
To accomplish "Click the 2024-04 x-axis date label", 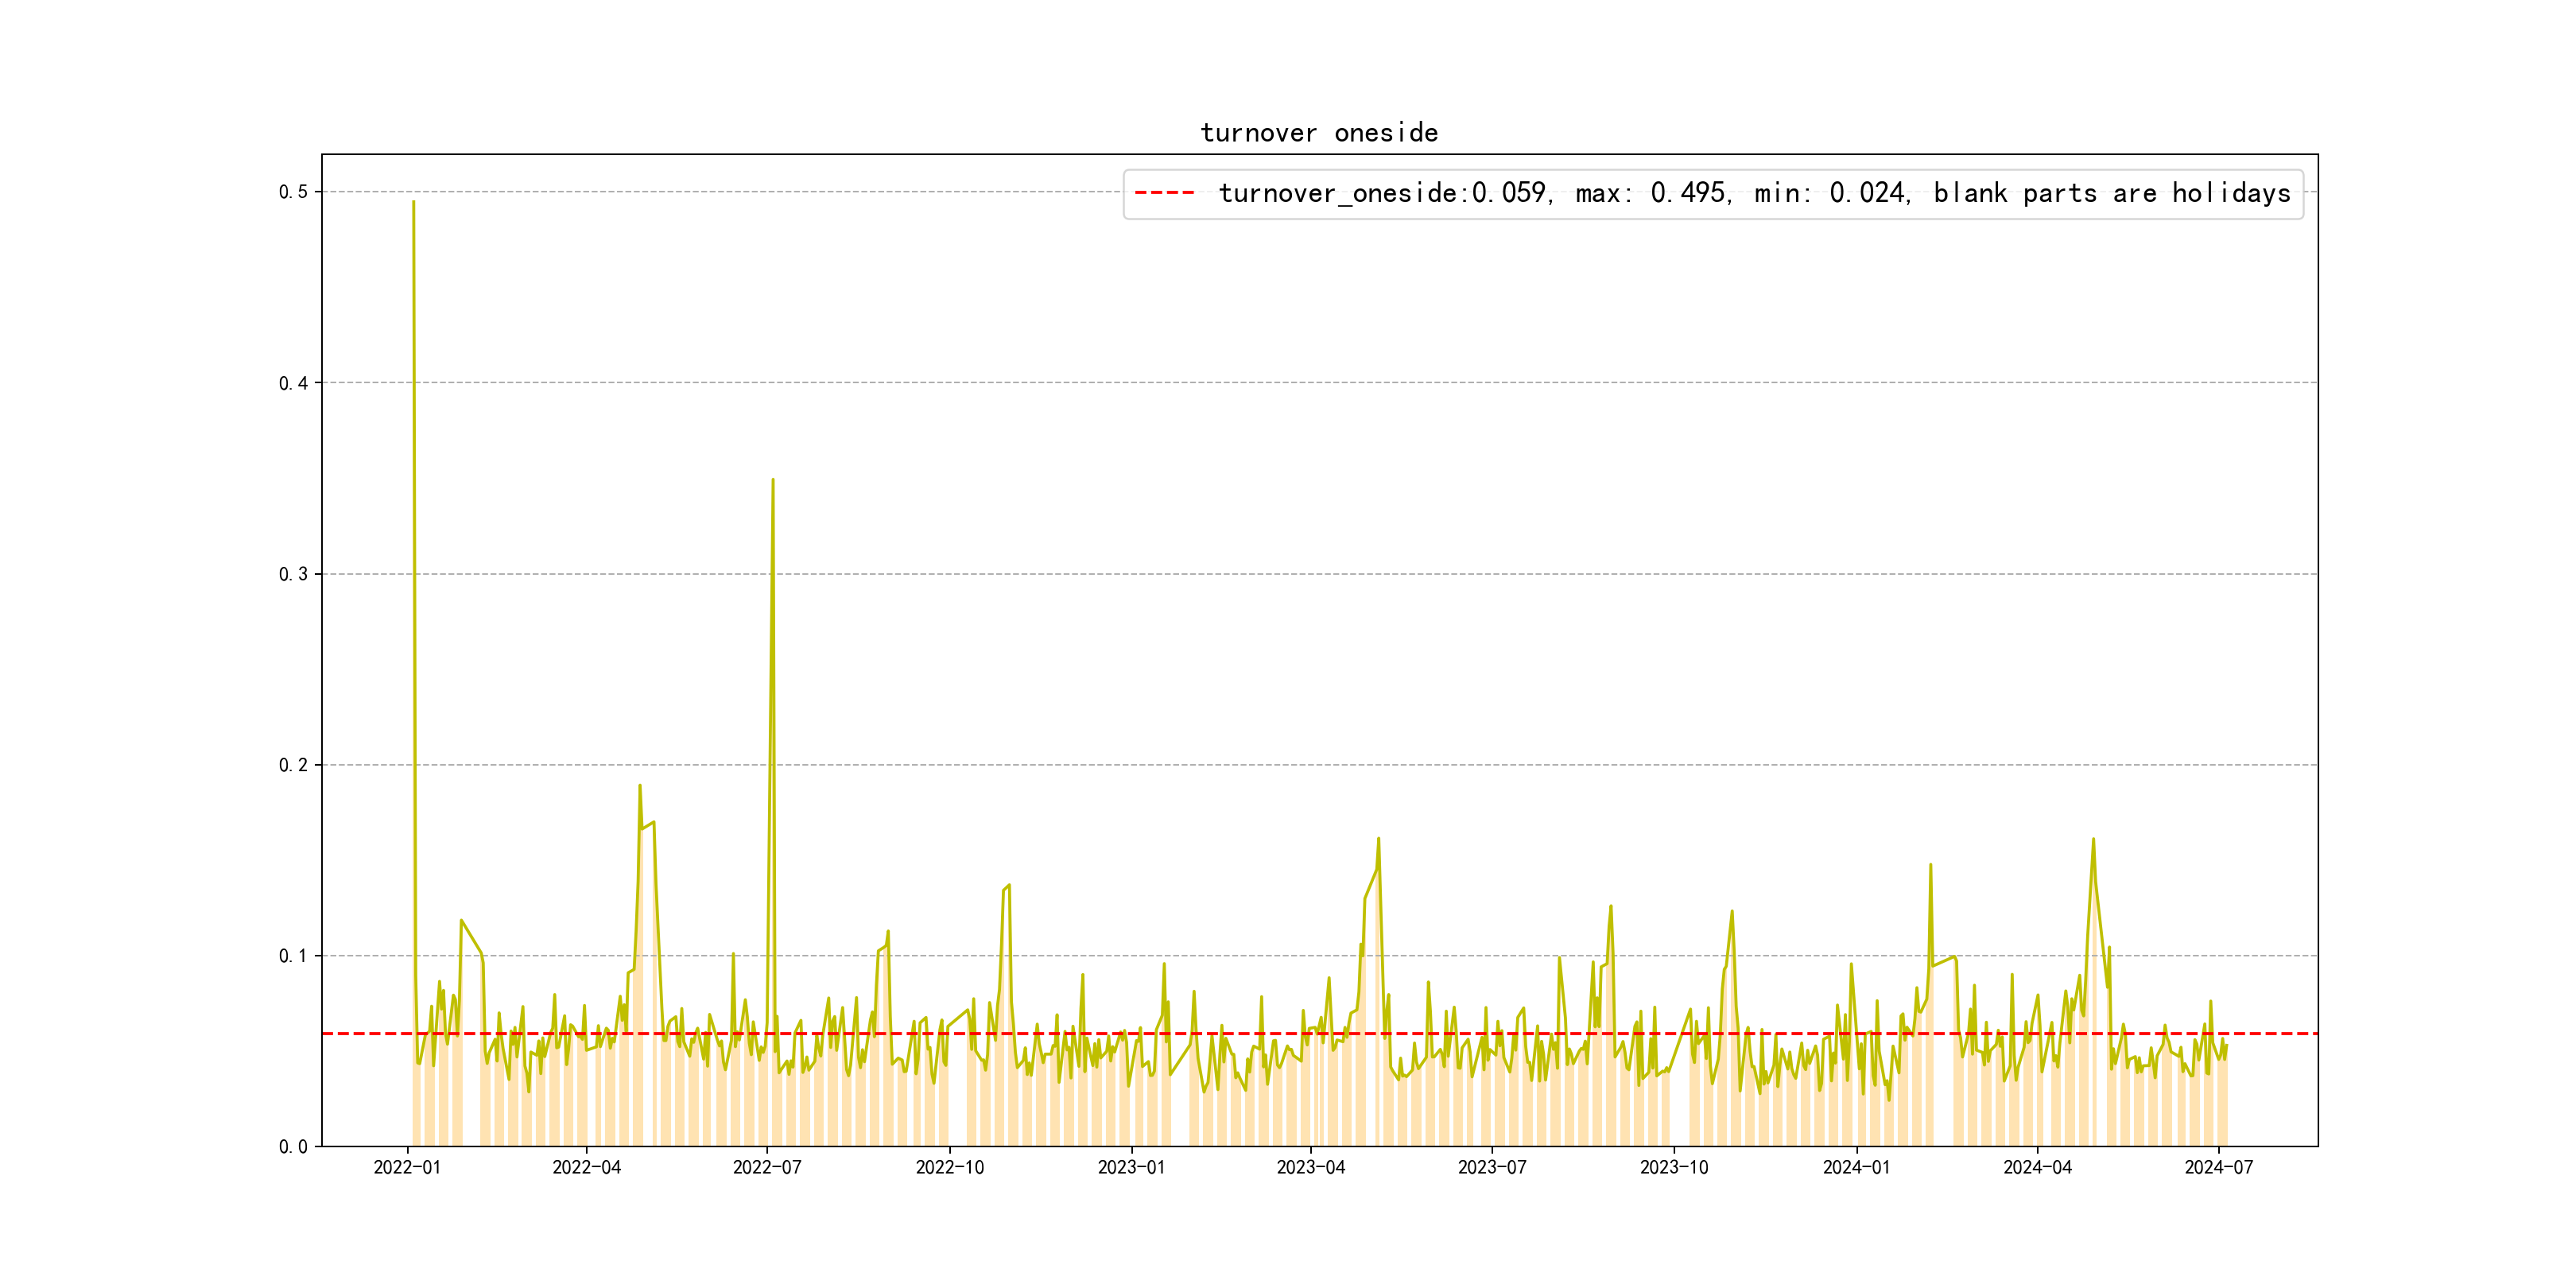I will pos(2037,1168).
